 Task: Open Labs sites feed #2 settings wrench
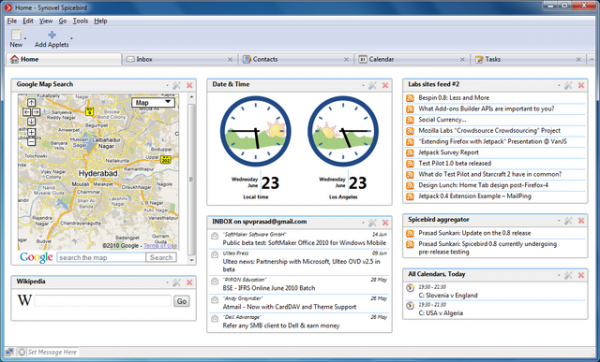pyautogui.click(x=568, y=85)
